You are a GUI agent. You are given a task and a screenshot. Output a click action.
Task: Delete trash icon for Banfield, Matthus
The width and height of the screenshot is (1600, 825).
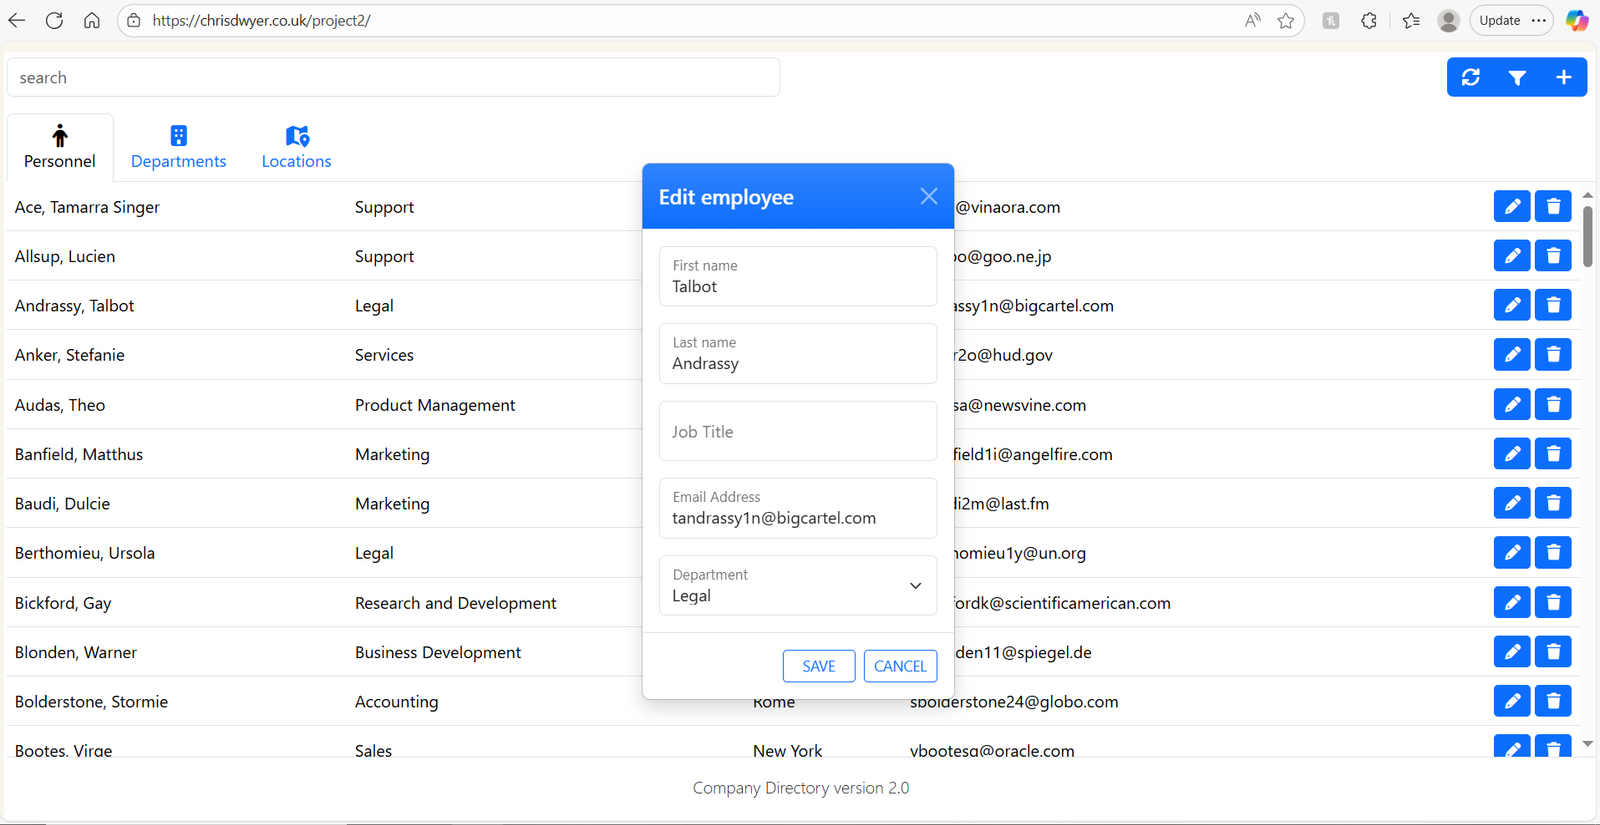pos(1553,453)
